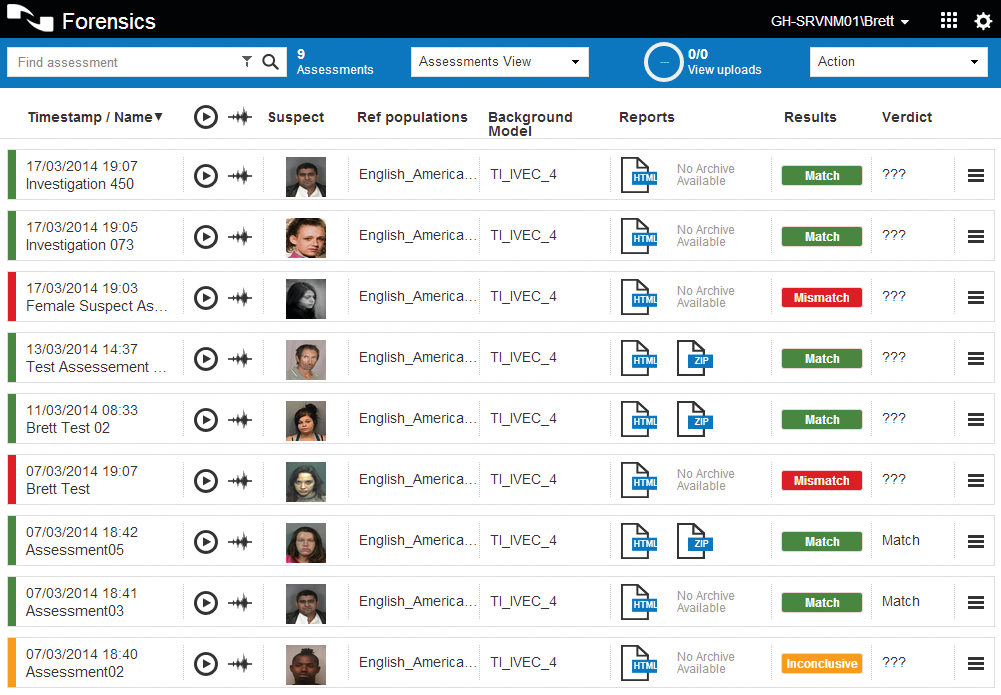Expand the Action dropdown
This screenshot has width=1001, height=695.
coord(897,61)
